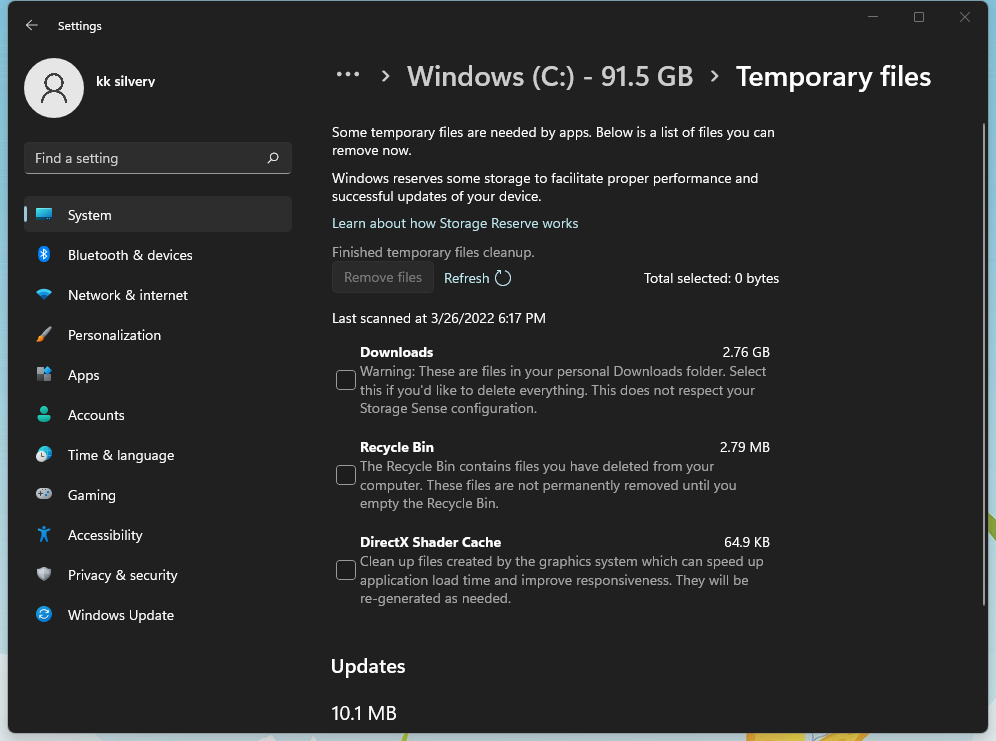The image size is (996, 741).
Task: Open Bluetooth & devices settings
Action: pyautogui.click(x=158, y=255)
